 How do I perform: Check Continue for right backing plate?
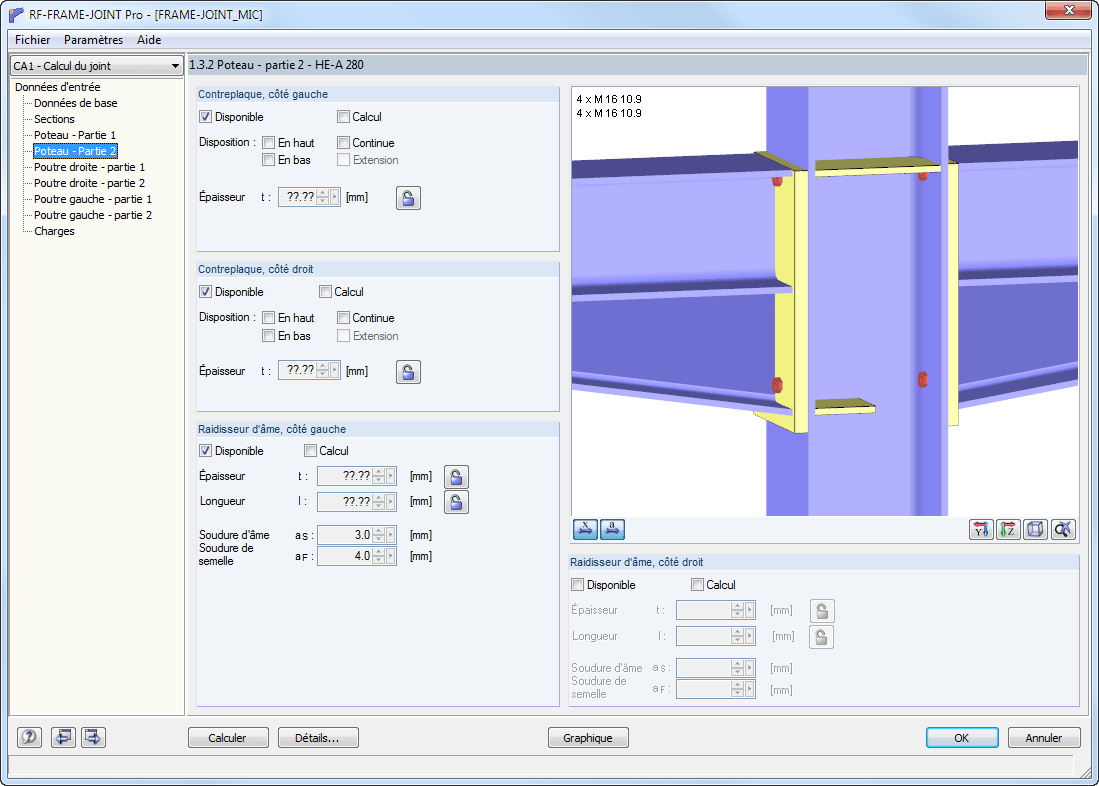tap(343, 318)
